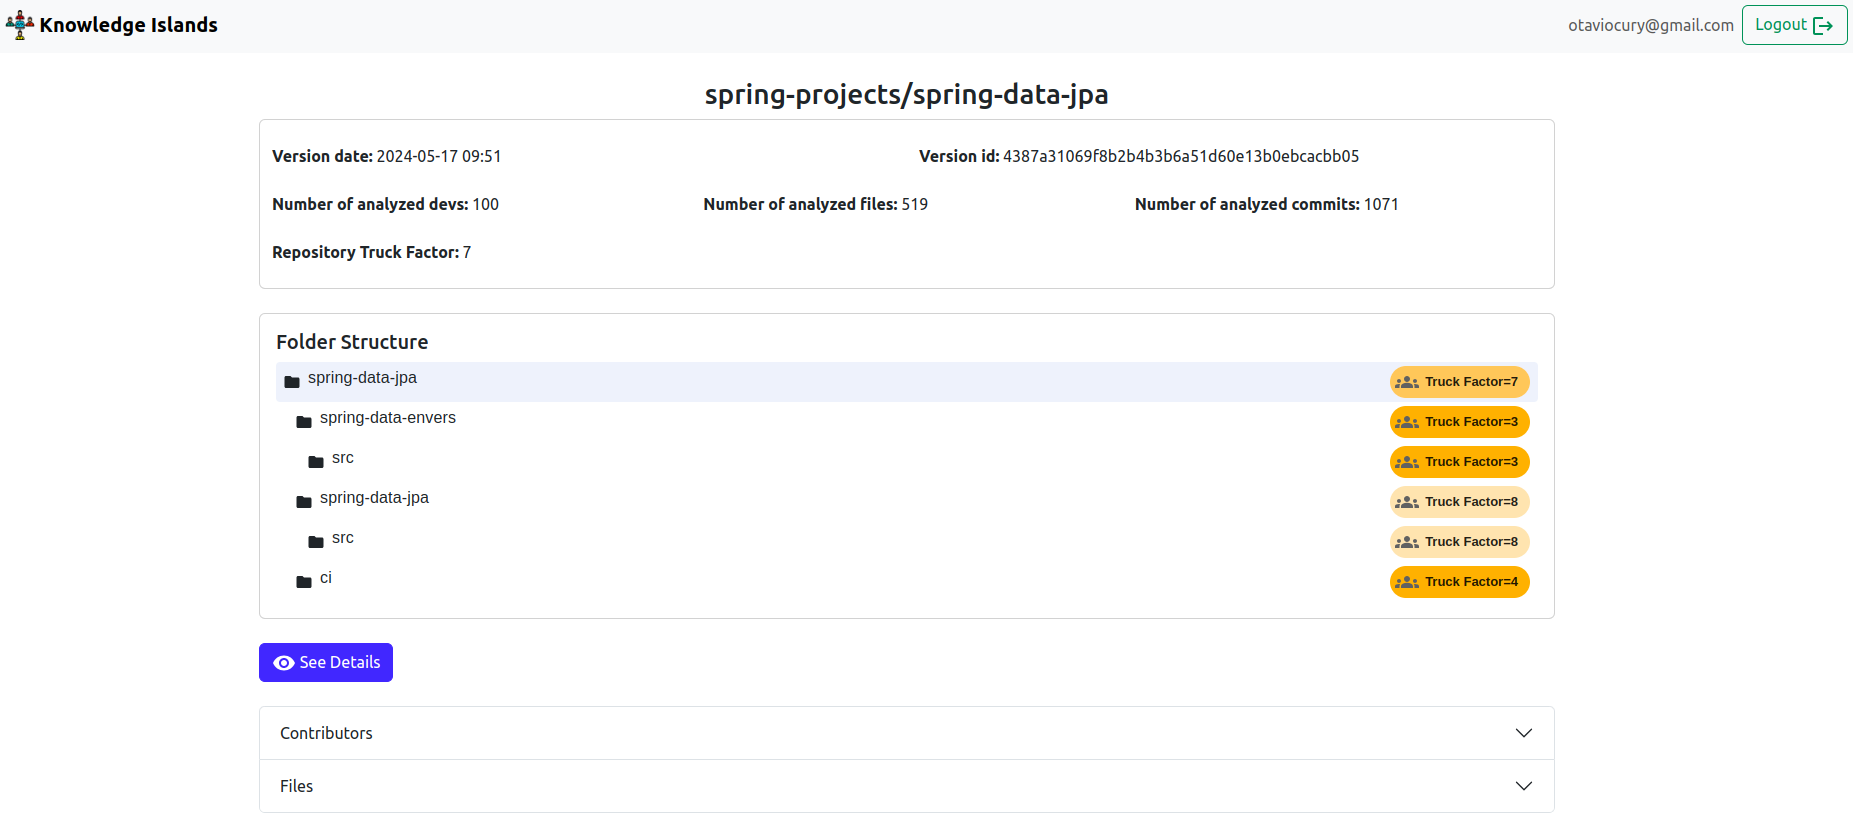The image size is (1853, 822).
Task: Click the logout arrow icon
Action: click(x=1823, y=26)
